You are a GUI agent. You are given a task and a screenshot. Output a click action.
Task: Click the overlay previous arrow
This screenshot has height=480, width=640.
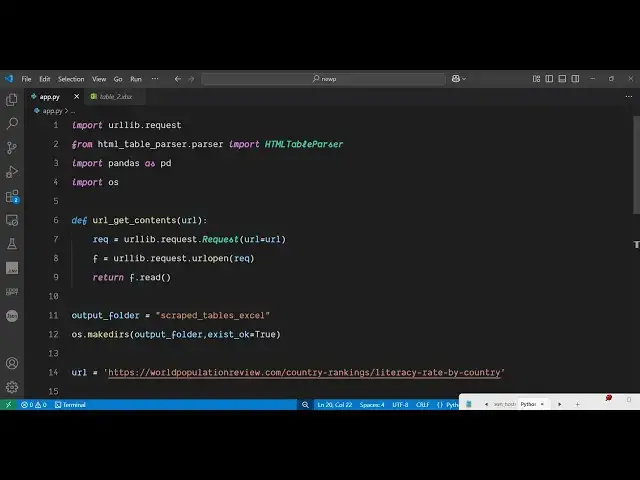[486, 404]
